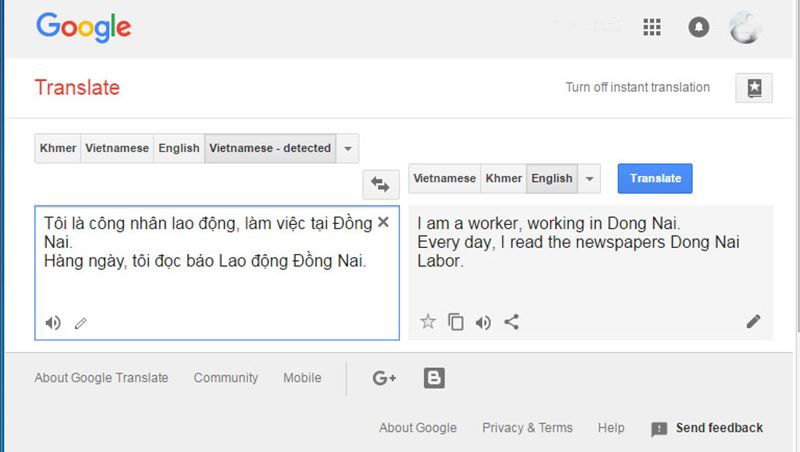Open the Blogger icon link
Screen dimensions: 800x452
[434, 378]
